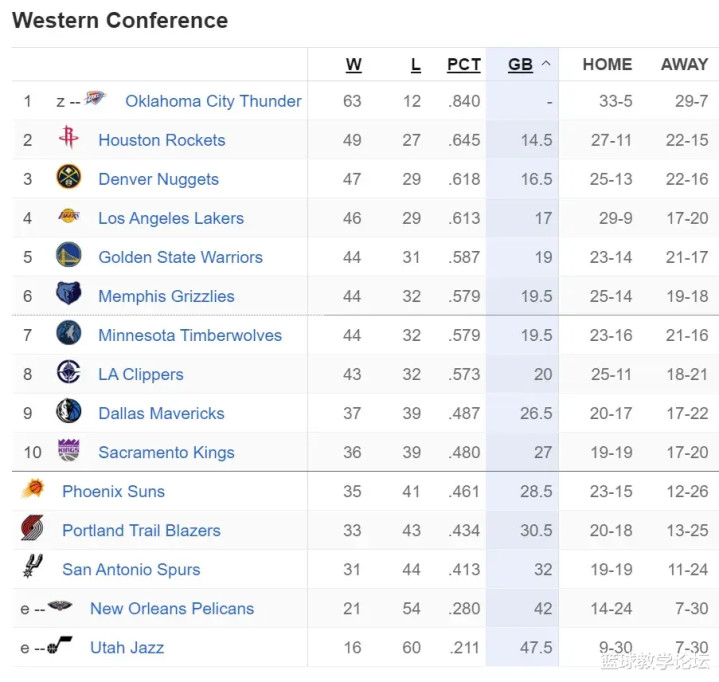Open the Los Angeles Lakers team link
The height and width of the screenshot is (682, 719).
tap(171, 218)
